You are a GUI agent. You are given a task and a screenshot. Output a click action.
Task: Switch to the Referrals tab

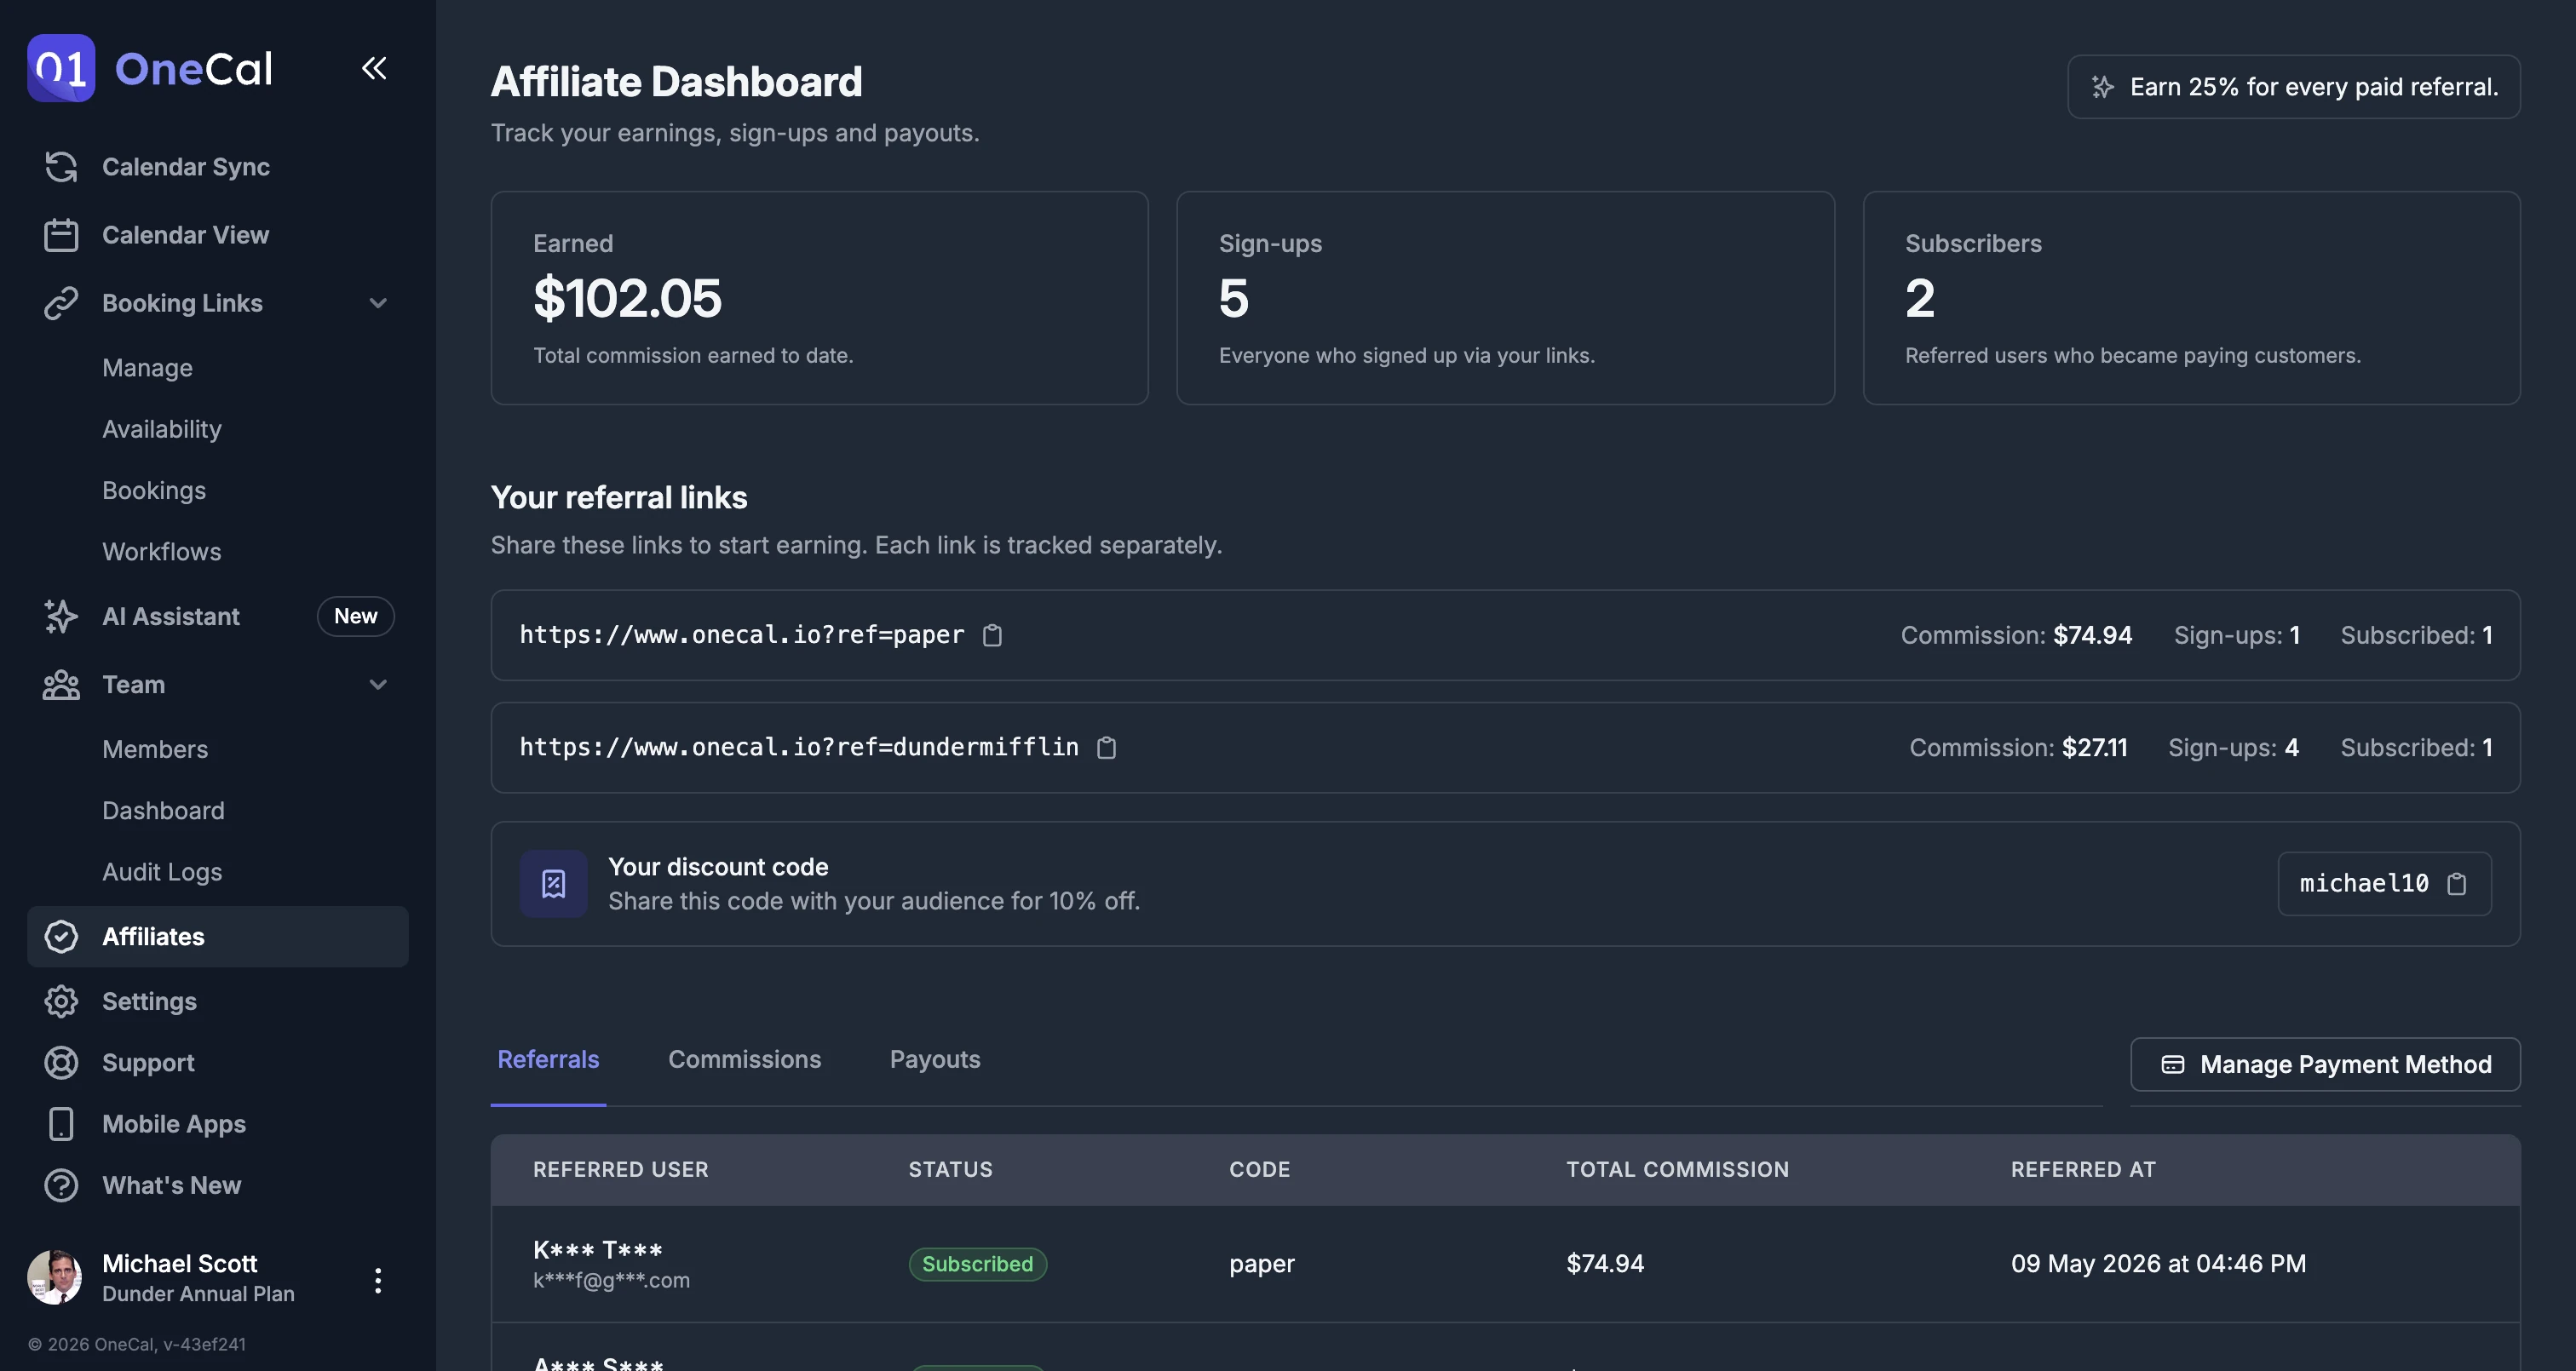548,1060
